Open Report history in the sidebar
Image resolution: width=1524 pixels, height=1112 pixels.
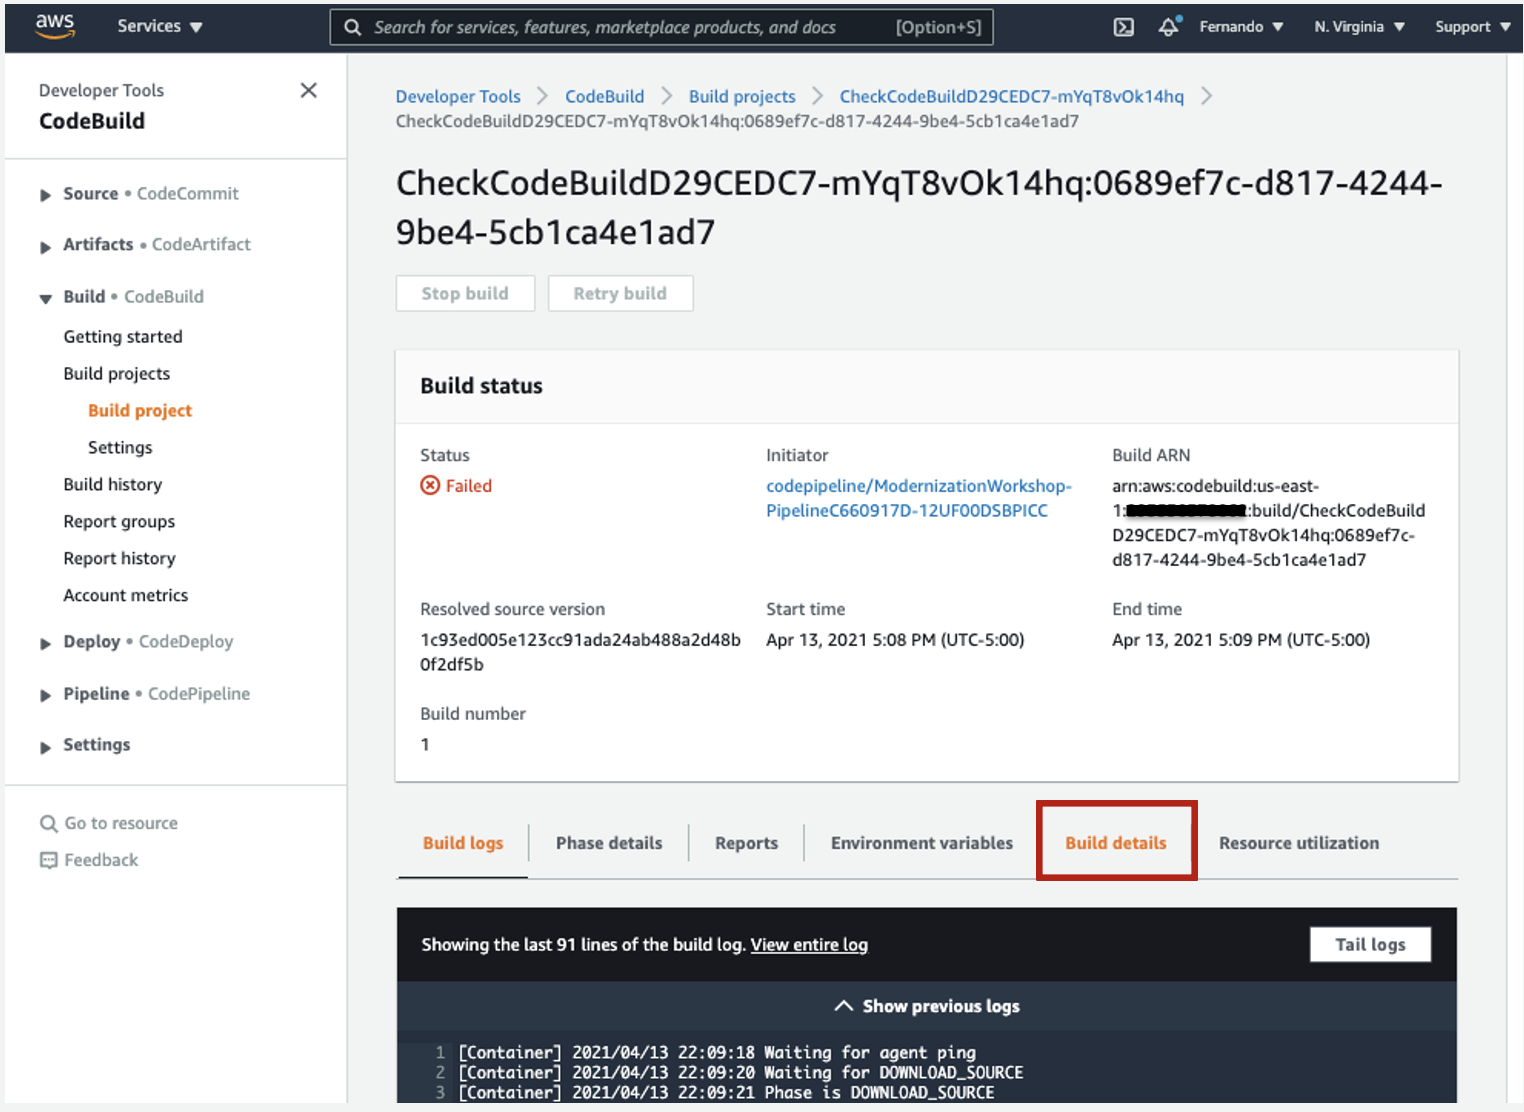pyautogui.click(x=119, y=559)
